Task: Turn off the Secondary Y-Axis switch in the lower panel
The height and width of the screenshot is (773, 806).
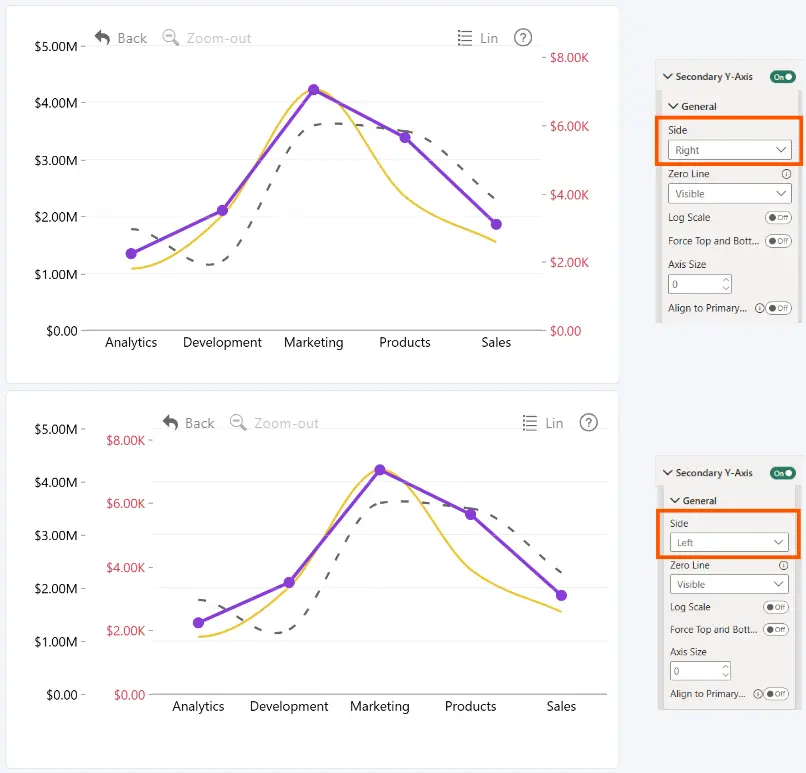Action: coord(782,473)
